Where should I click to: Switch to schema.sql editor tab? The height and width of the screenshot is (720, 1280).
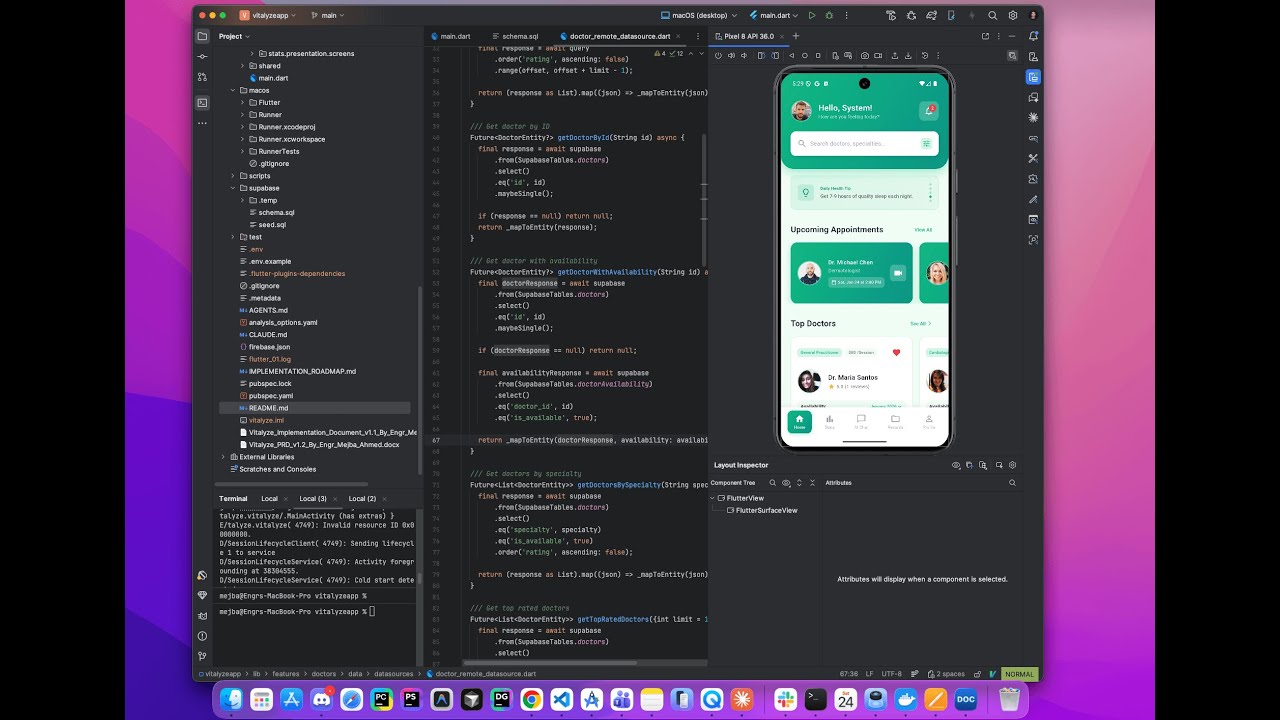click(515, 36)
